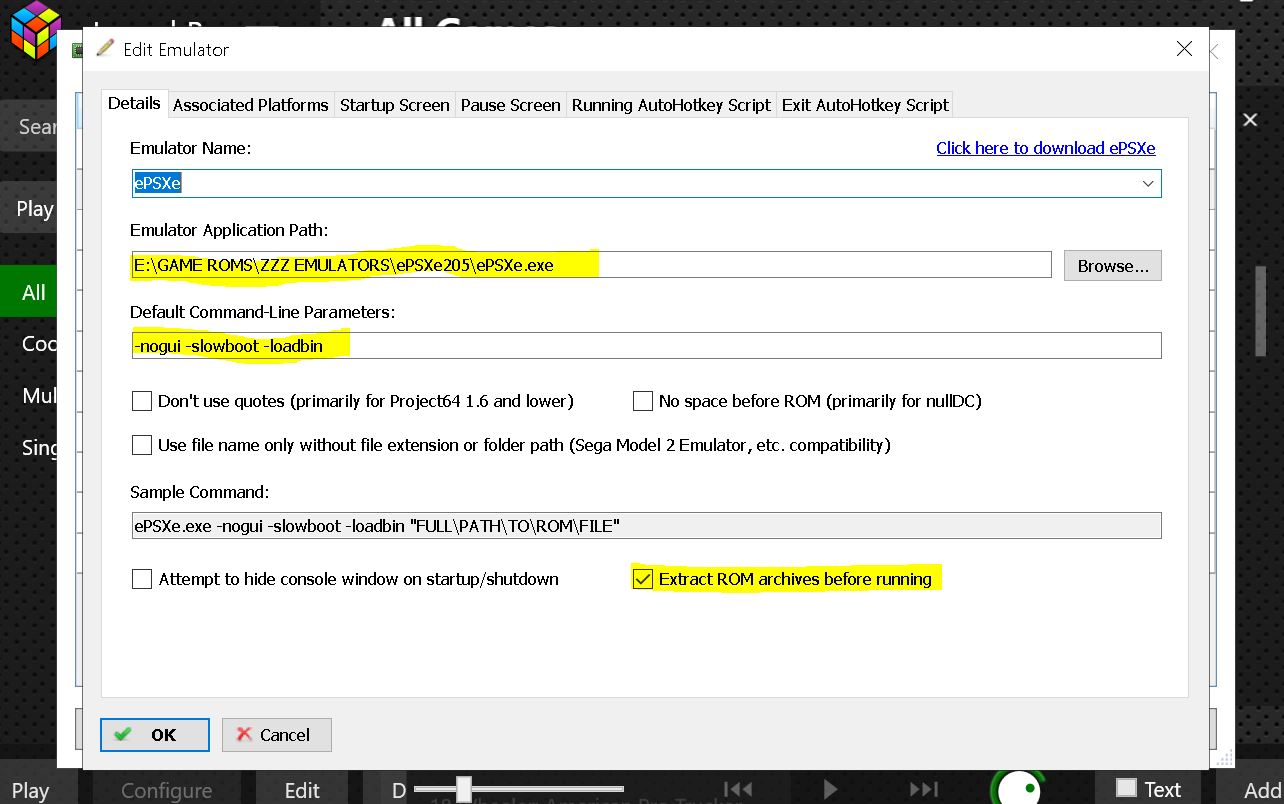
Task: Click Play in the bottom left bar
Action: [x=30, y=790]
